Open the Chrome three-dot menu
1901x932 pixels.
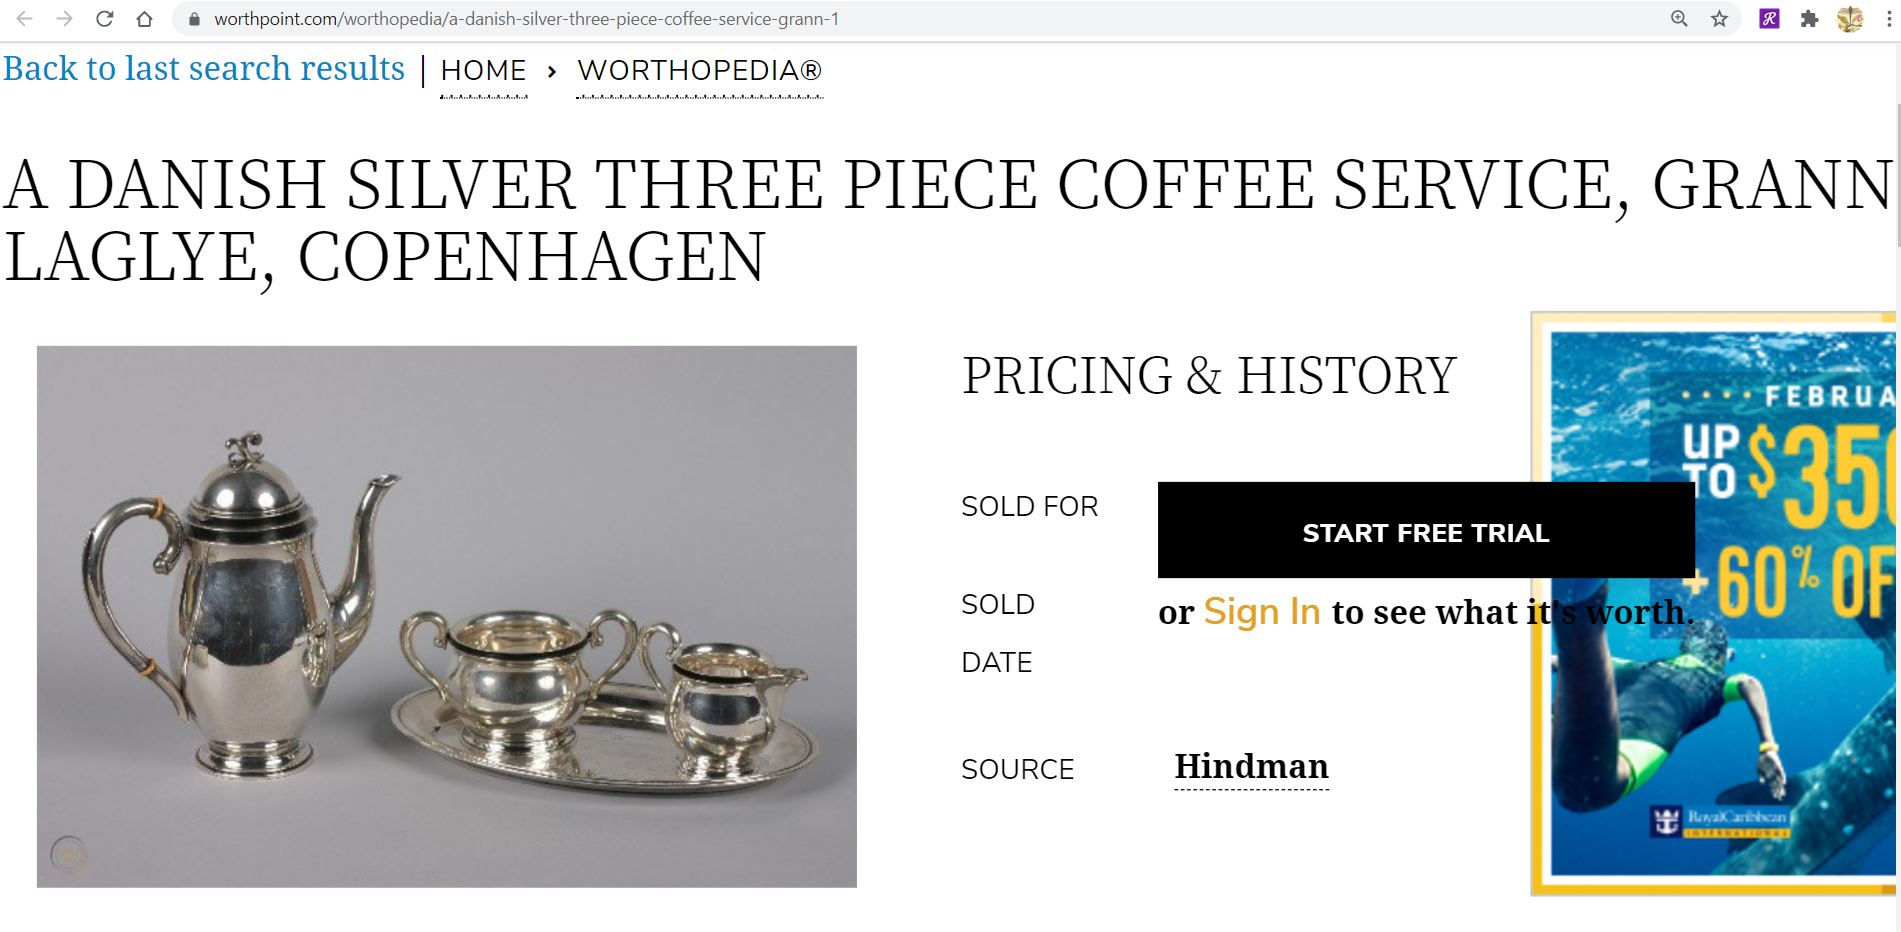(1888, 17)
